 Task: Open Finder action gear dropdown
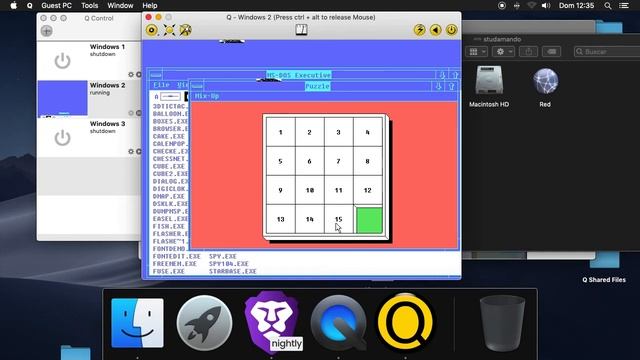coord(504,52)
